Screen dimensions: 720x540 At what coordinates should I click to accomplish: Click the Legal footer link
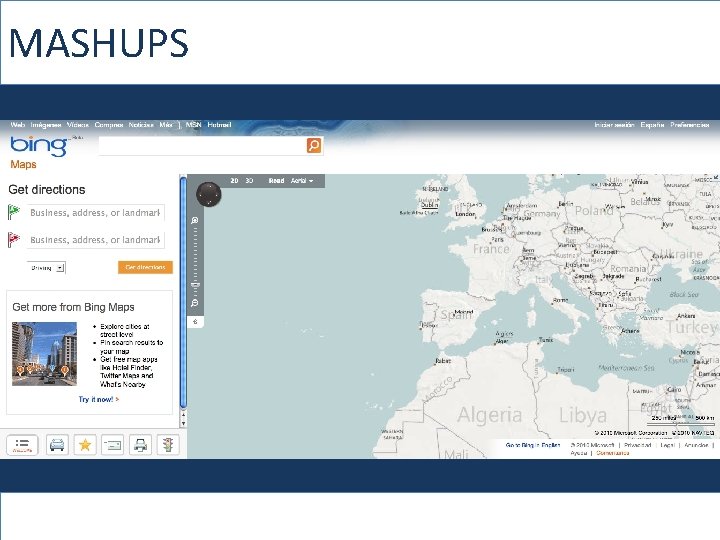[667, 445]
